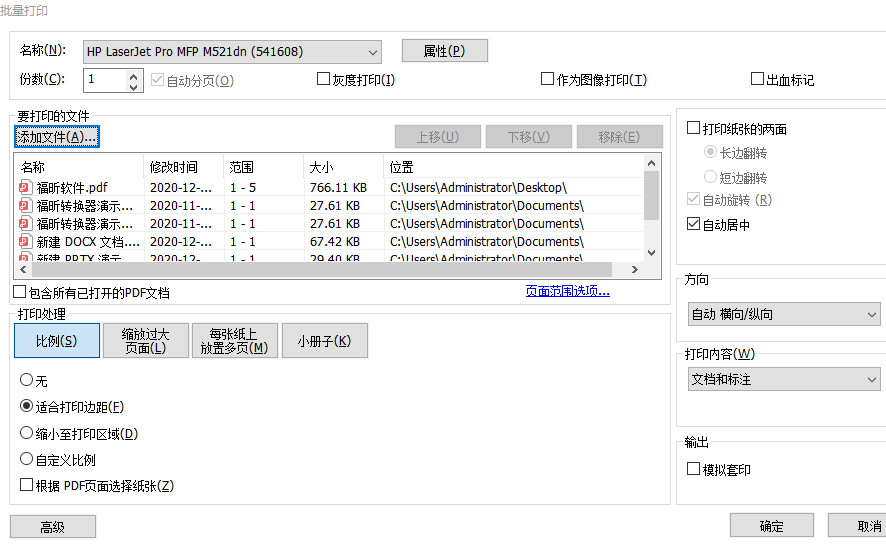
Task: Click the 属性(P) button
Action: [445, 51]
